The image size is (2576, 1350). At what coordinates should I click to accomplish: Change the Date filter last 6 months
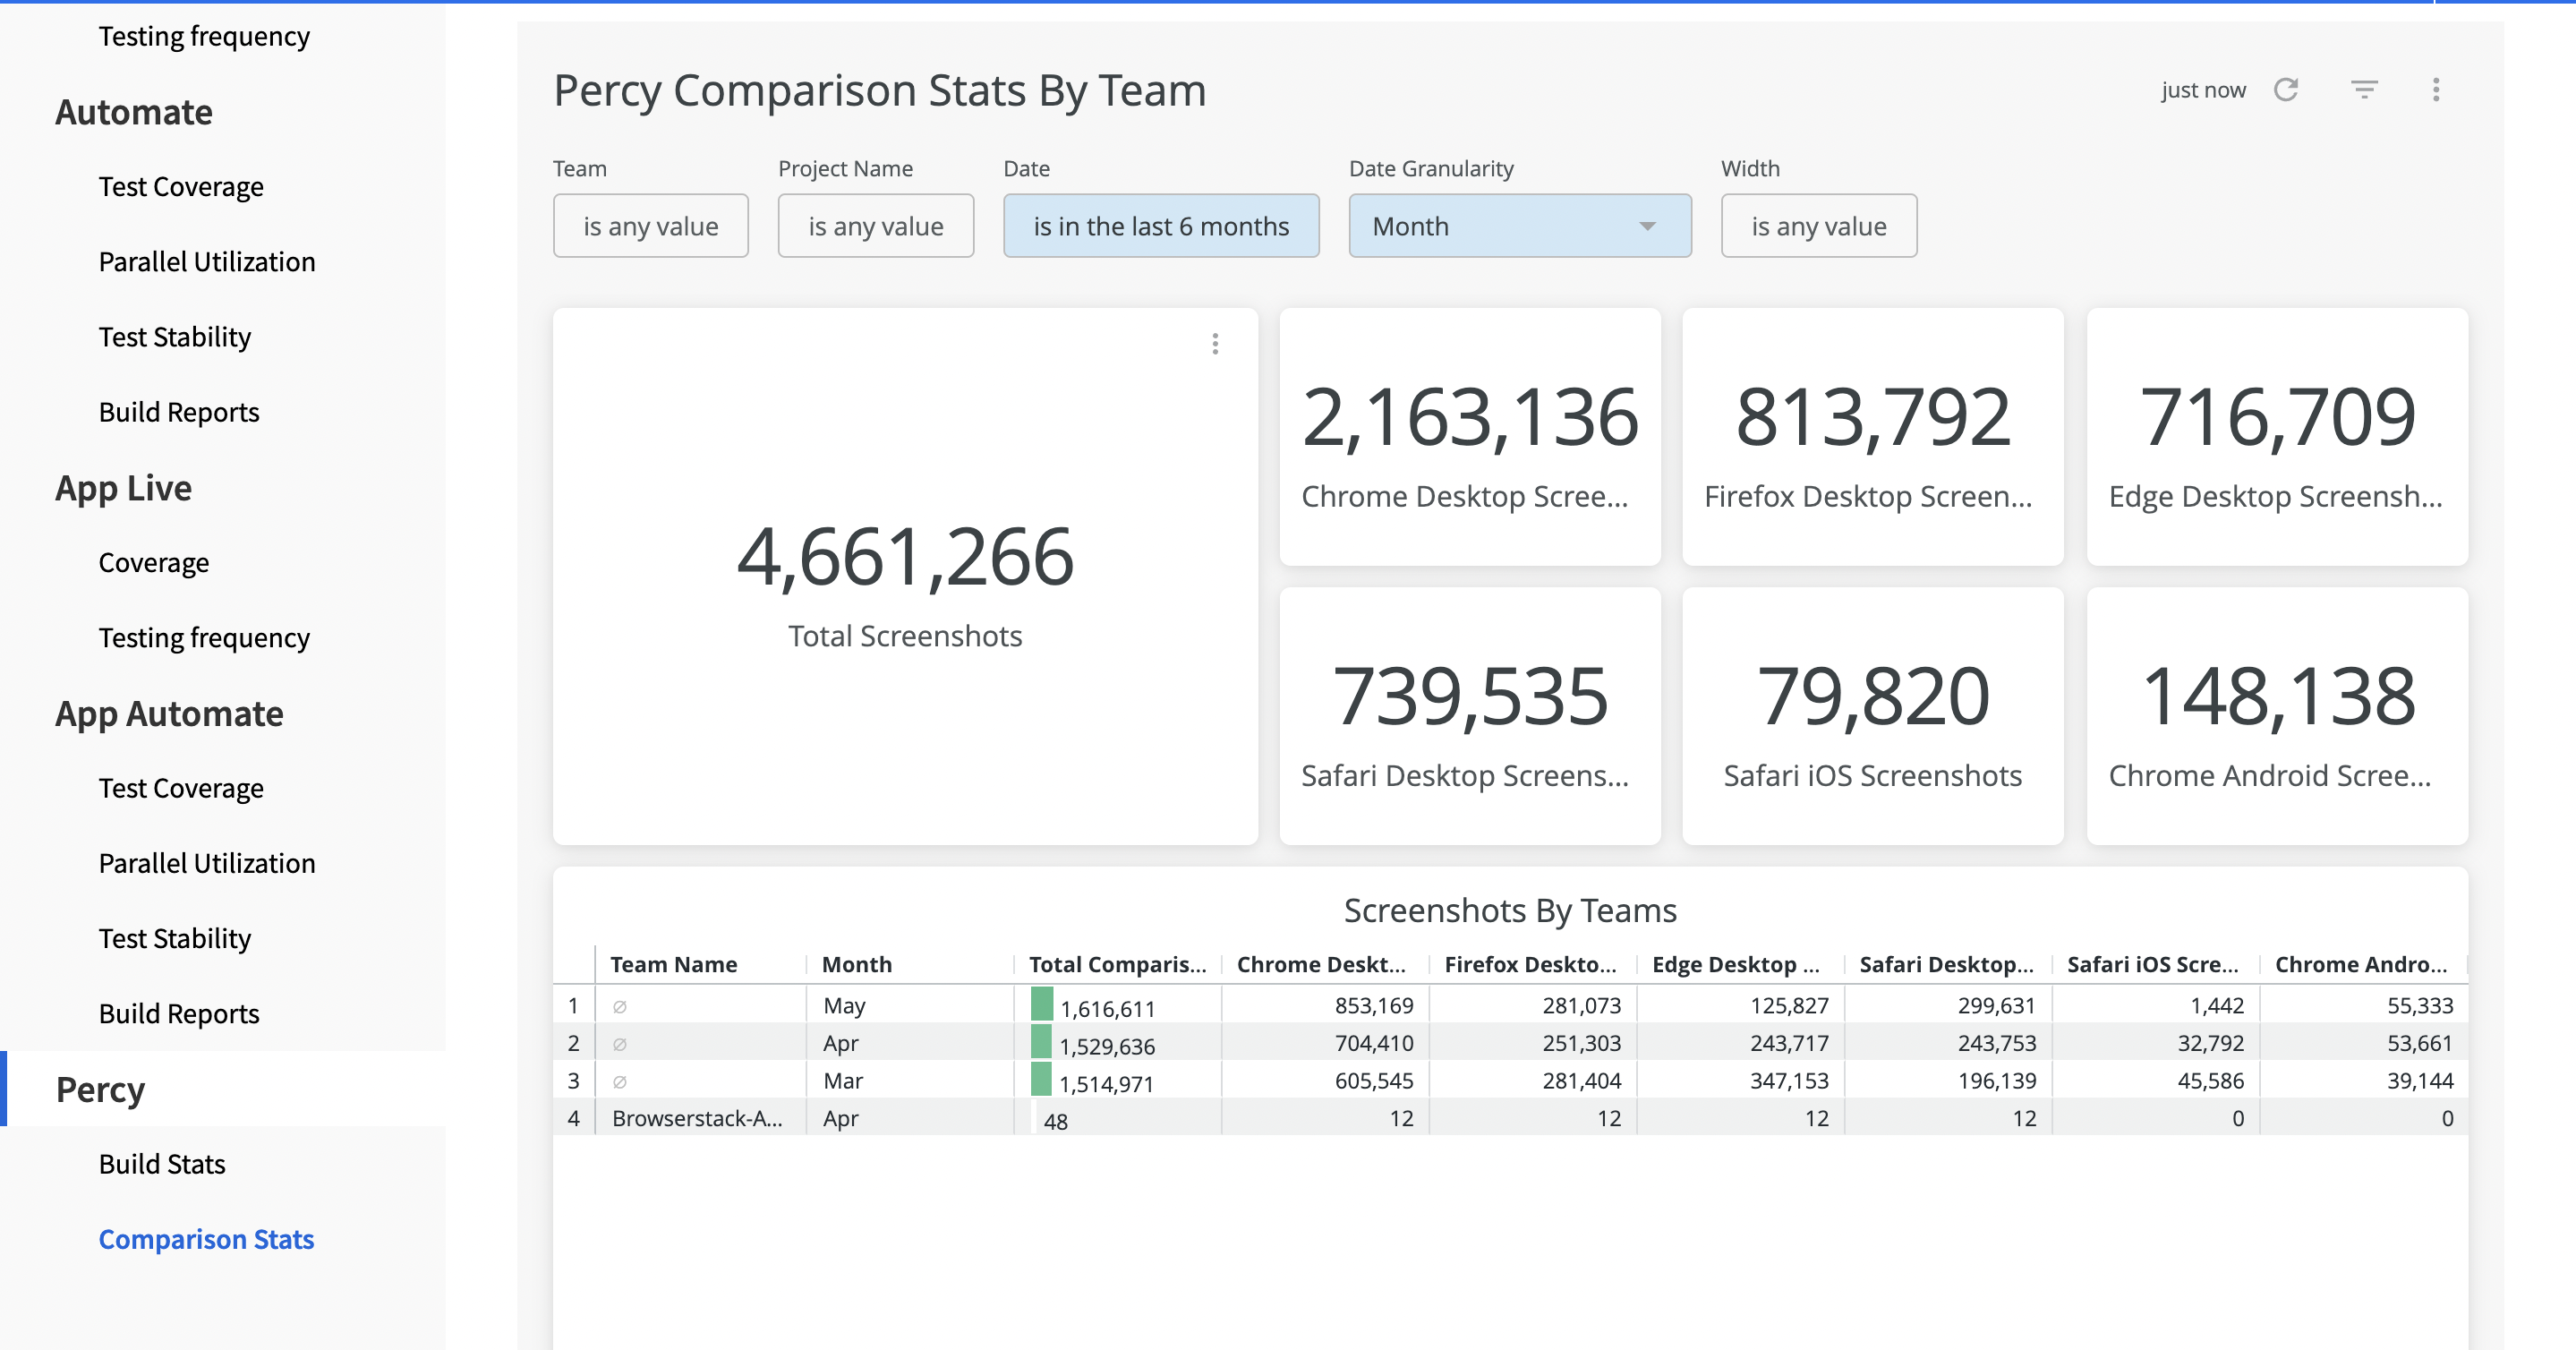tap(1160, 226)
